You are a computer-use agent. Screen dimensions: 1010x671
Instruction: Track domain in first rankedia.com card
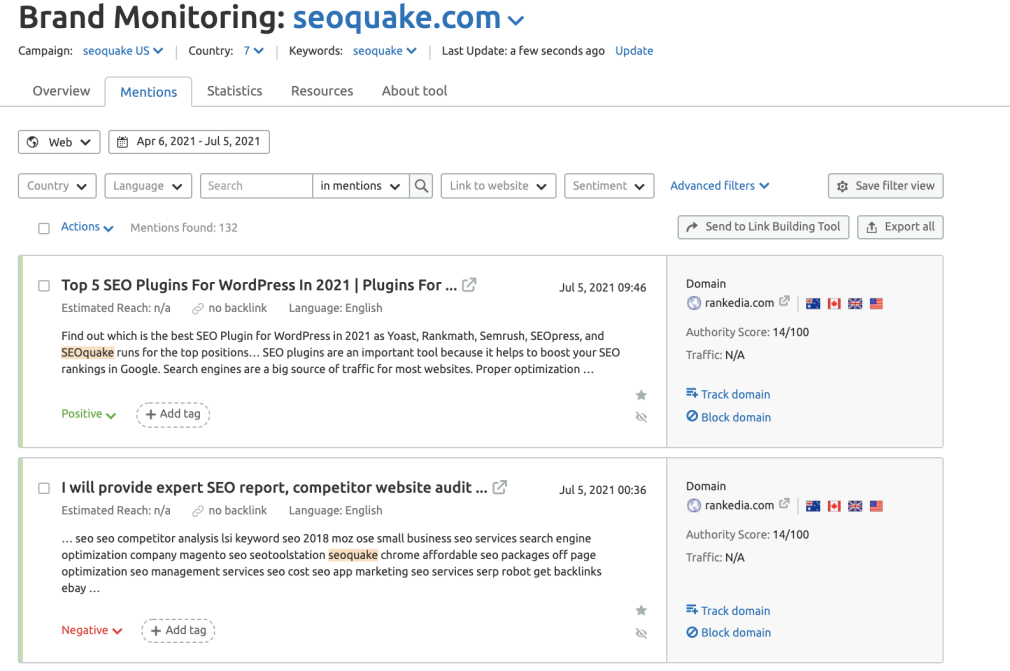728,394
